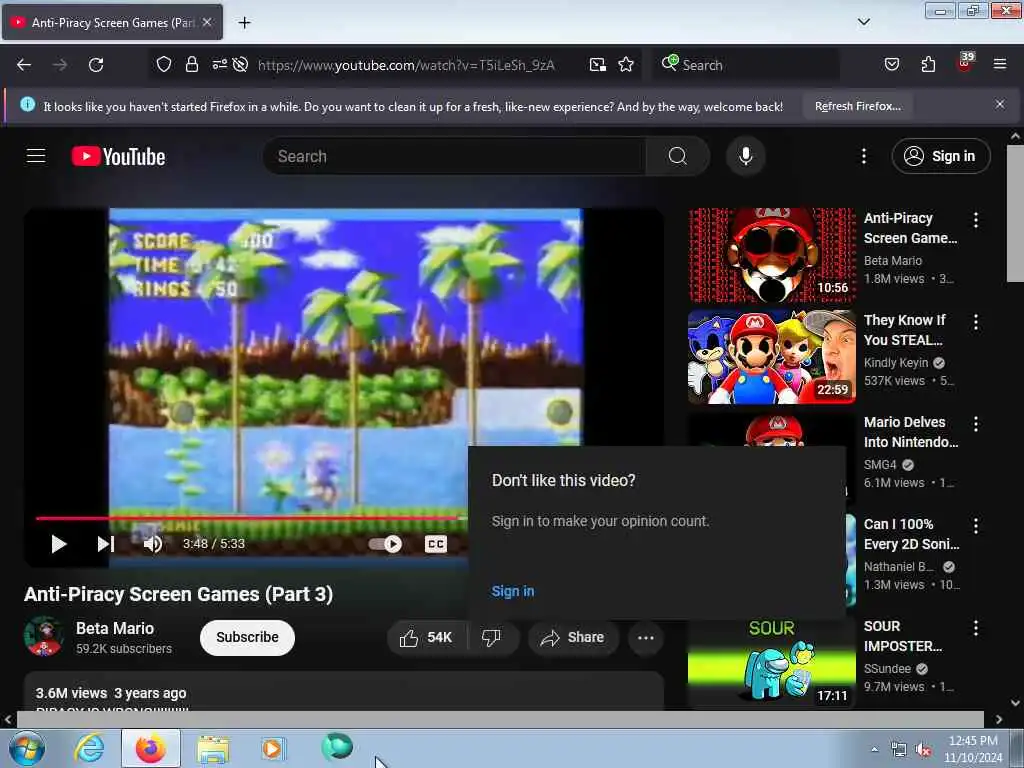Open the Beta Mario channel name link
The height and width of the screenshot is (768, 1024).
[x=115, y=628]
